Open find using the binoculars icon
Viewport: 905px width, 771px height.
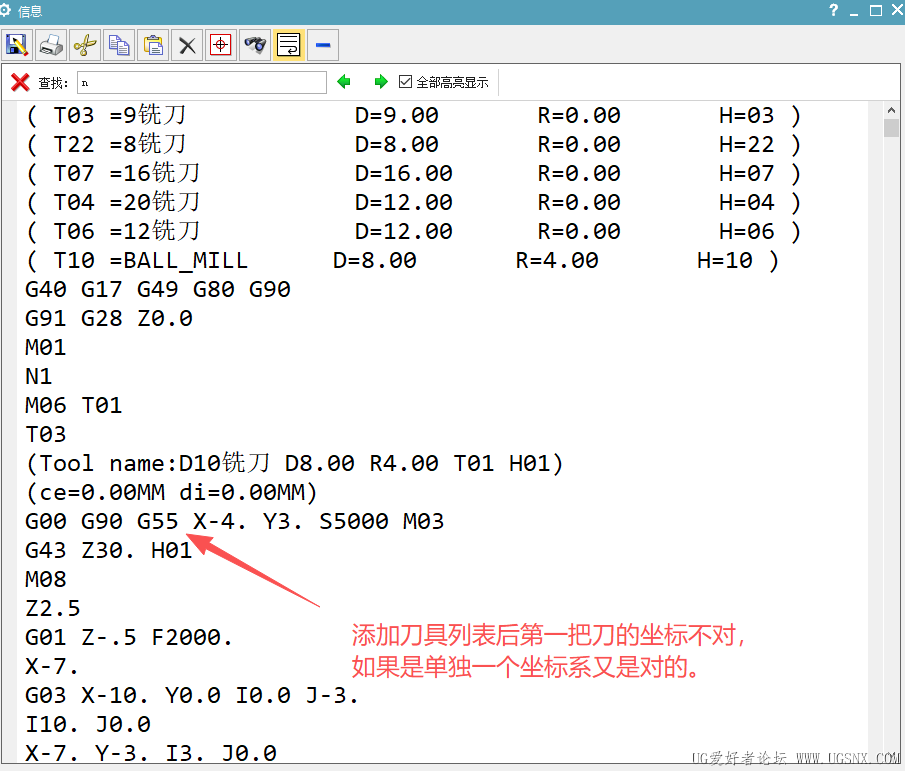coord(255,45)
